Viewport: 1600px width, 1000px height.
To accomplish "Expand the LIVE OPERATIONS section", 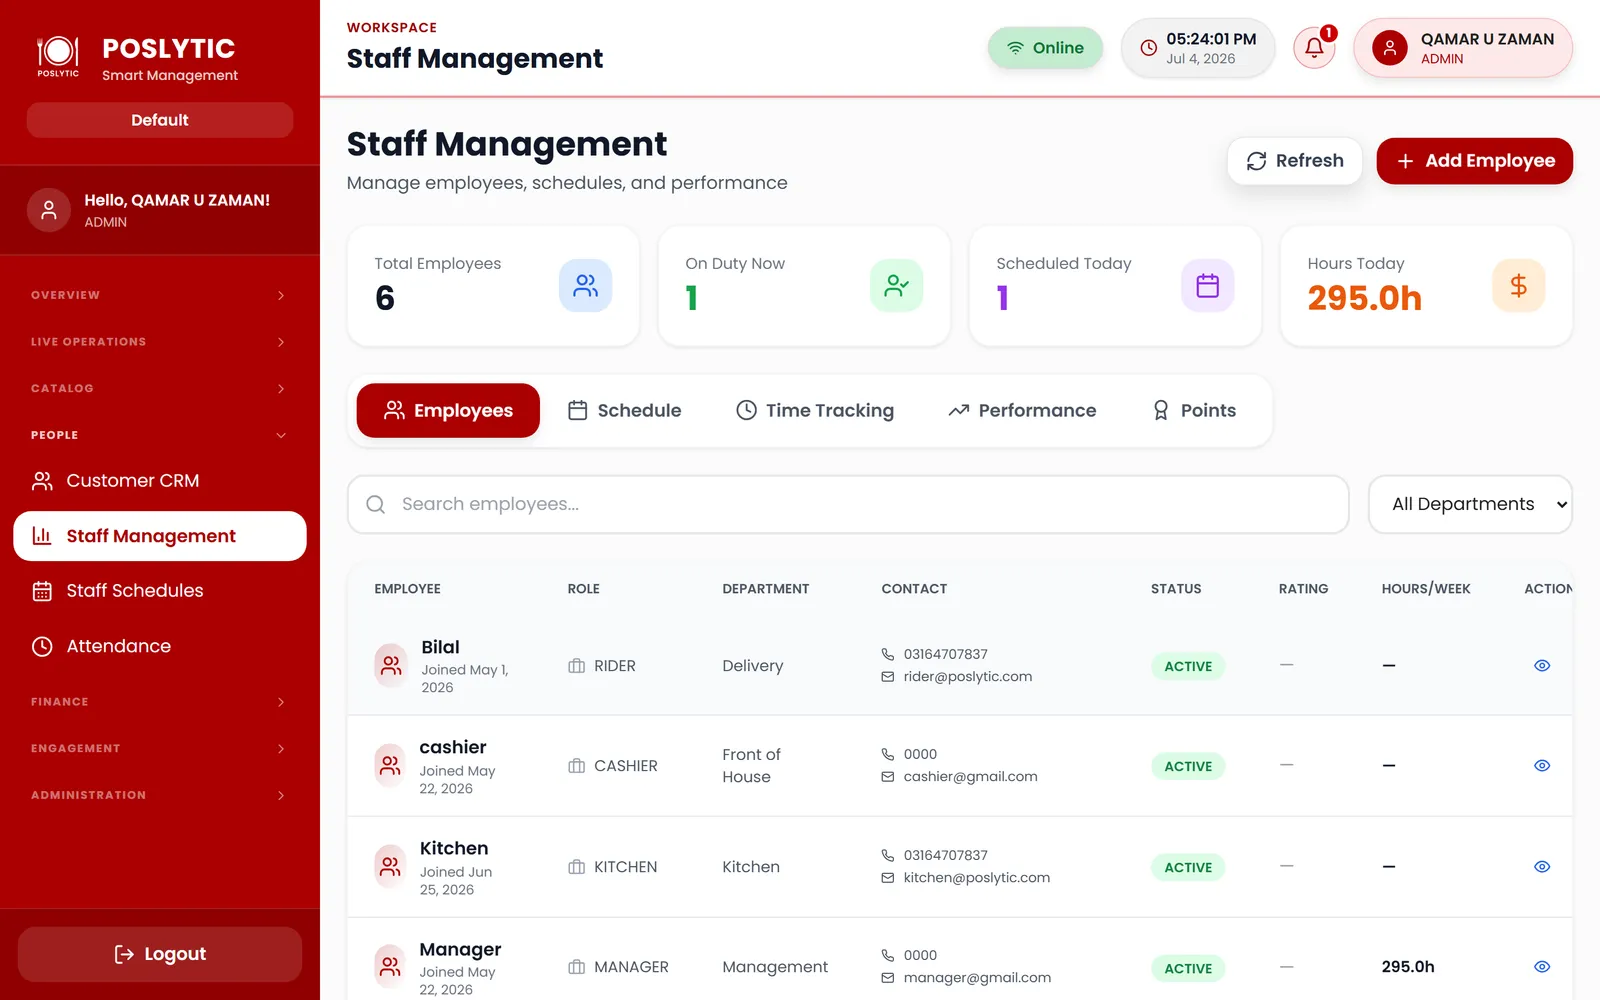I will point(160,342).
